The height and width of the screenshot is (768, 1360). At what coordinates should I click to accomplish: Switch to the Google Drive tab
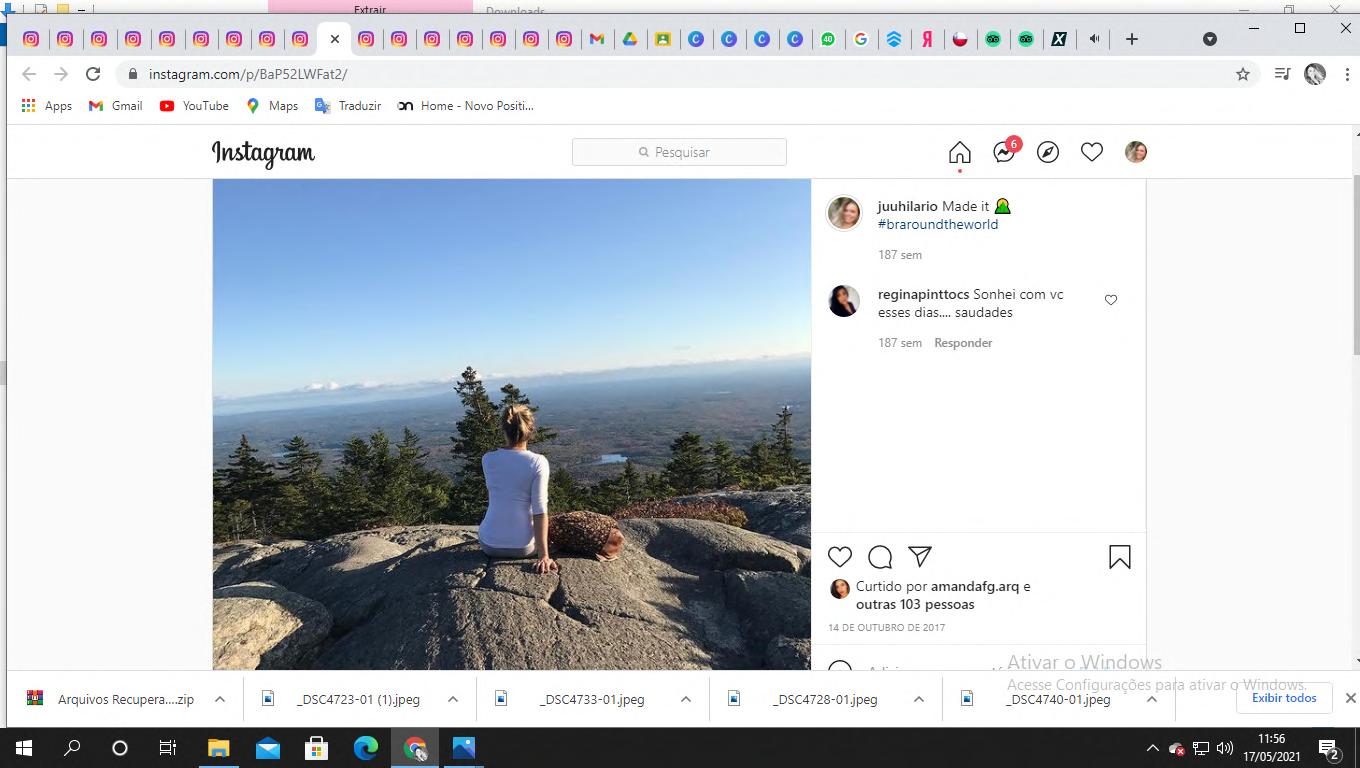[630, 39]
